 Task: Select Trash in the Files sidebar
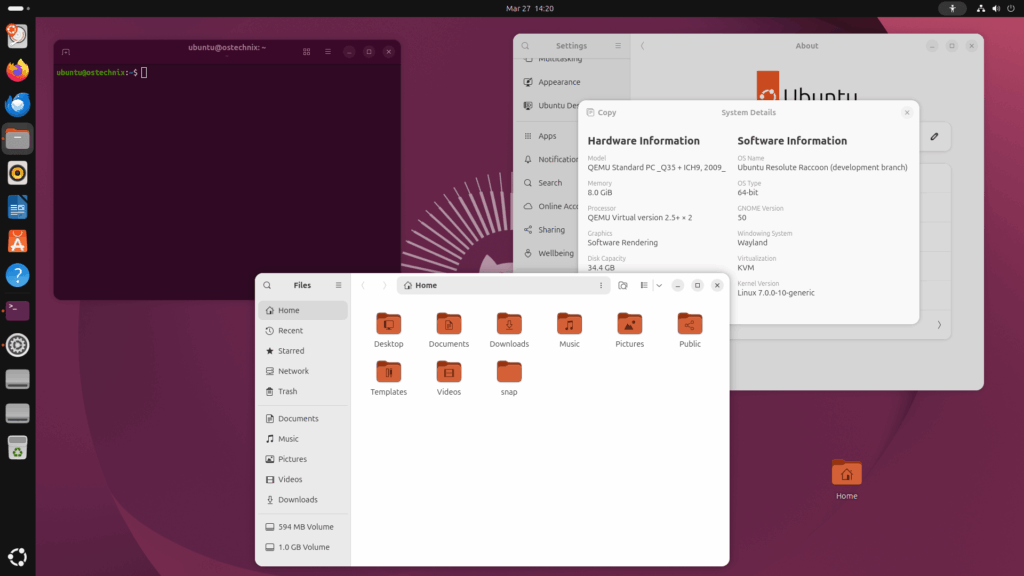303,391
